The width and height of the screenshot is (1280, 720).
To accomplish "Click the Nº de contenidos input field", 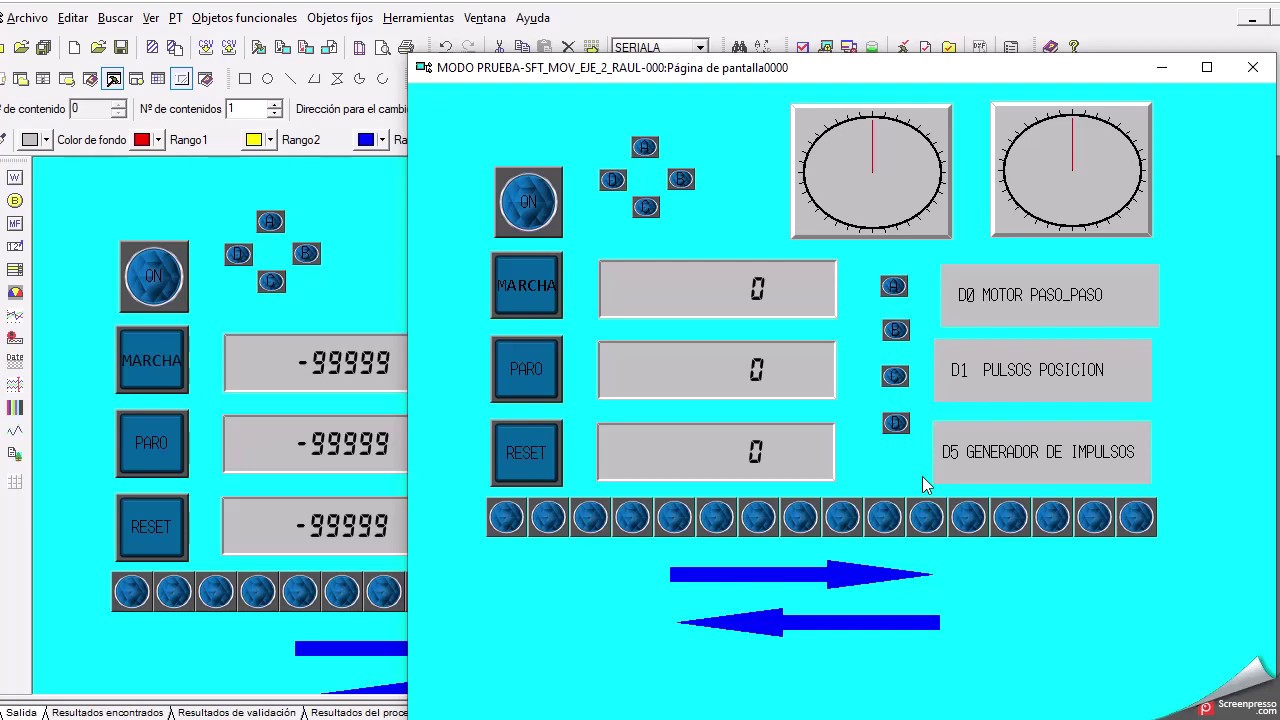I will [x=246, y=109].
